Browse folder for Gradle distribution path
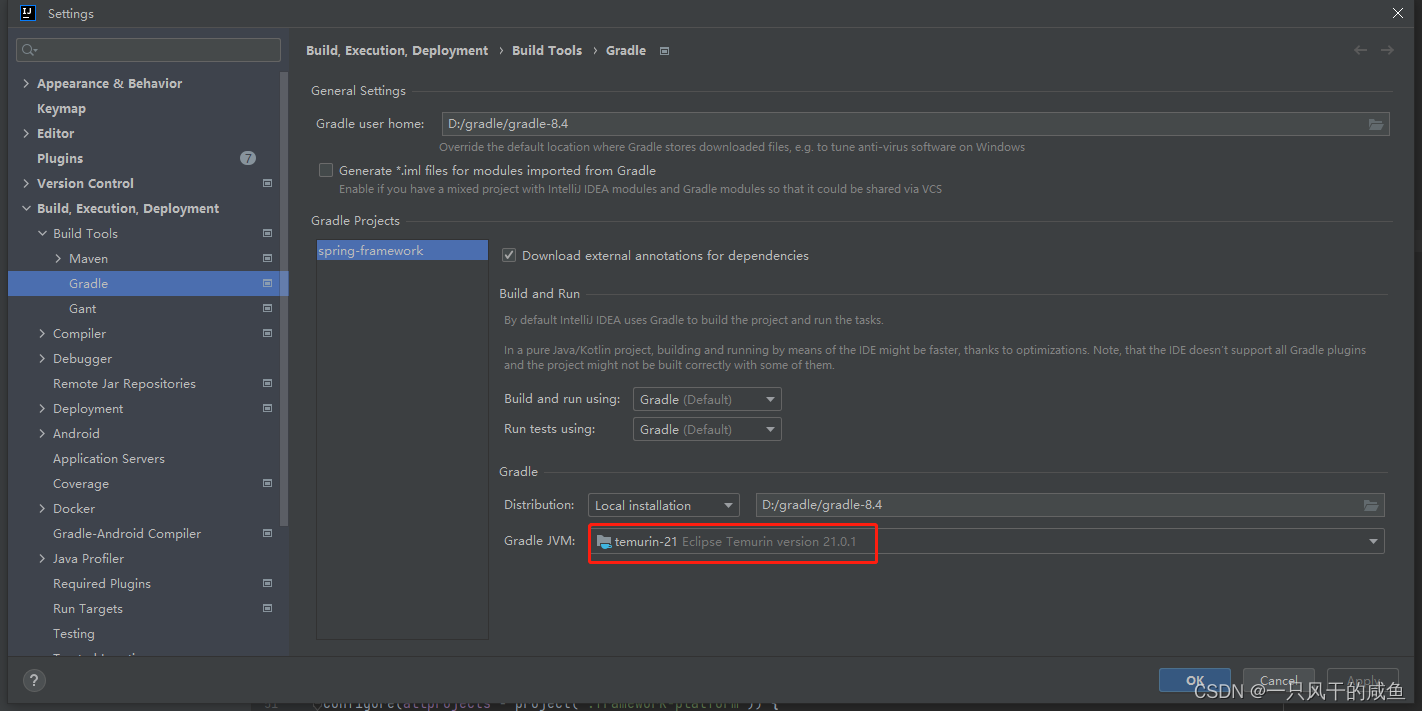Image resolution: width=1422 pixels, height=711 pixels. pyautogui.click(x=1371, y=505)
